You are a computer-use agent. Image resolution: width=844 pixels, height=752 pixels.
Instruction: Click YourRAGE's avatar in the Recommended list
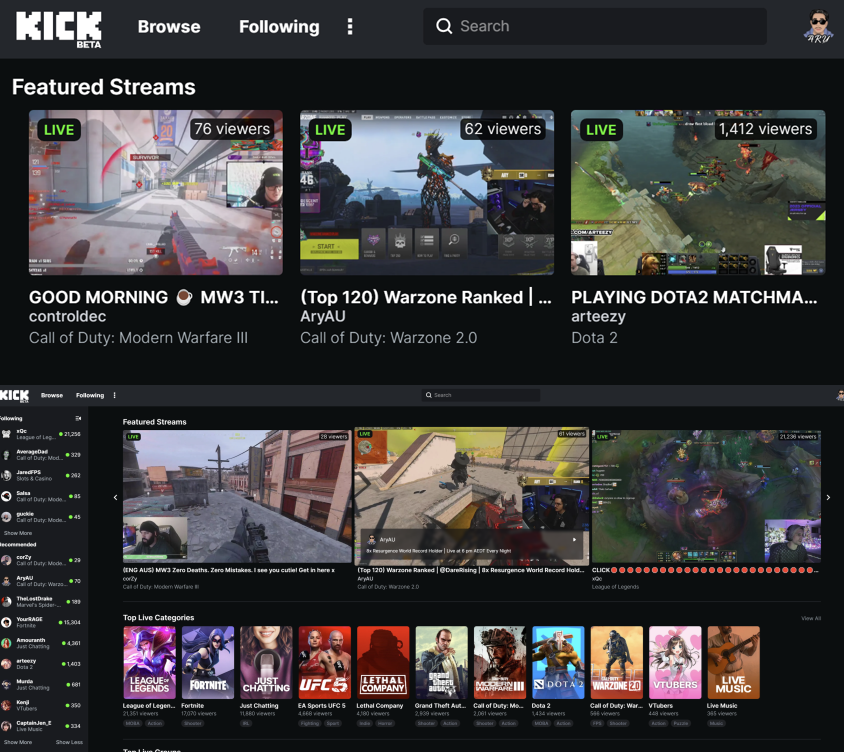6,622
